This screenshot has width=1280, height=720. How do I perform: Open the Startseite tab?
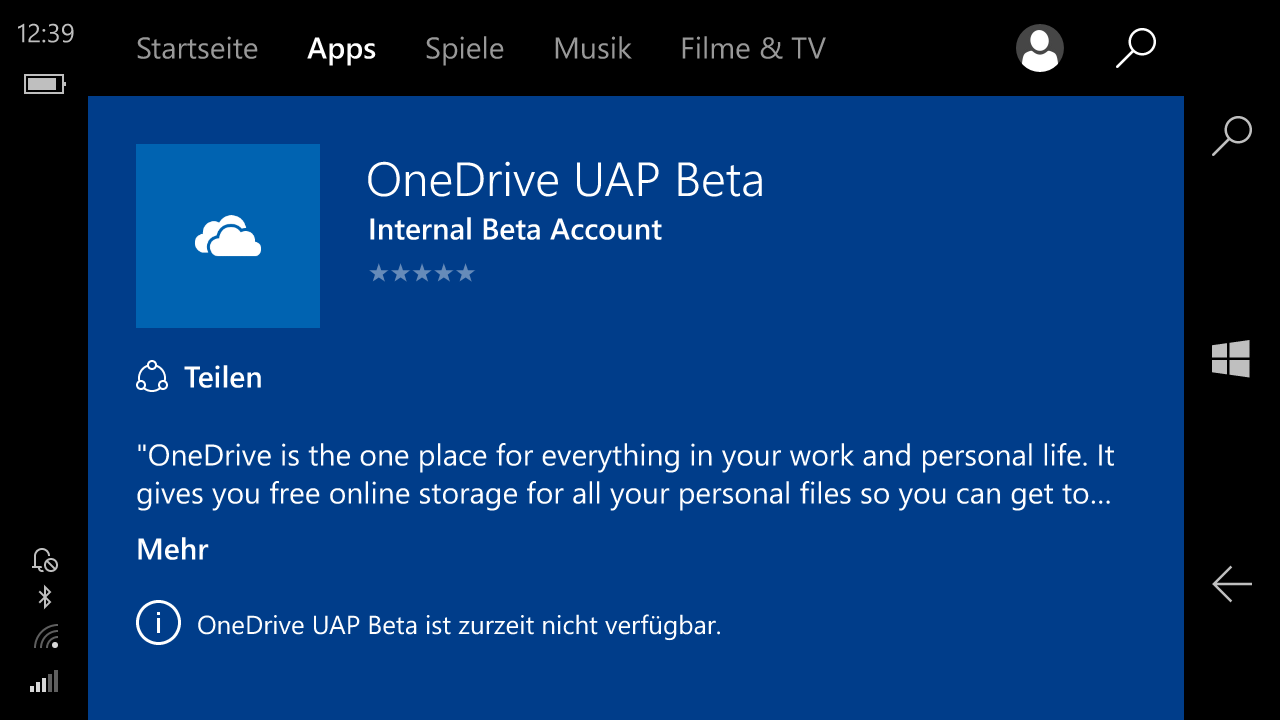(x=197, y=48)
